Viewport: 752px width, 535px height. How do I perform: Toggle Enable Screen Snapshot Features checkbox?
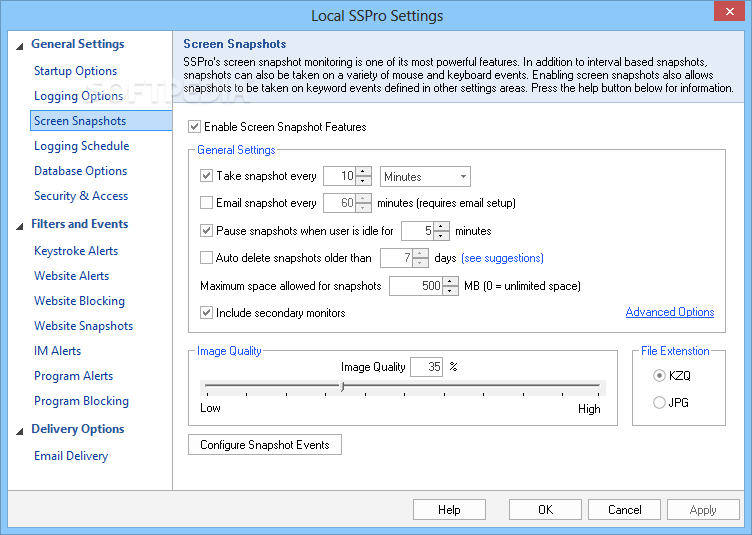pos(194,127)
